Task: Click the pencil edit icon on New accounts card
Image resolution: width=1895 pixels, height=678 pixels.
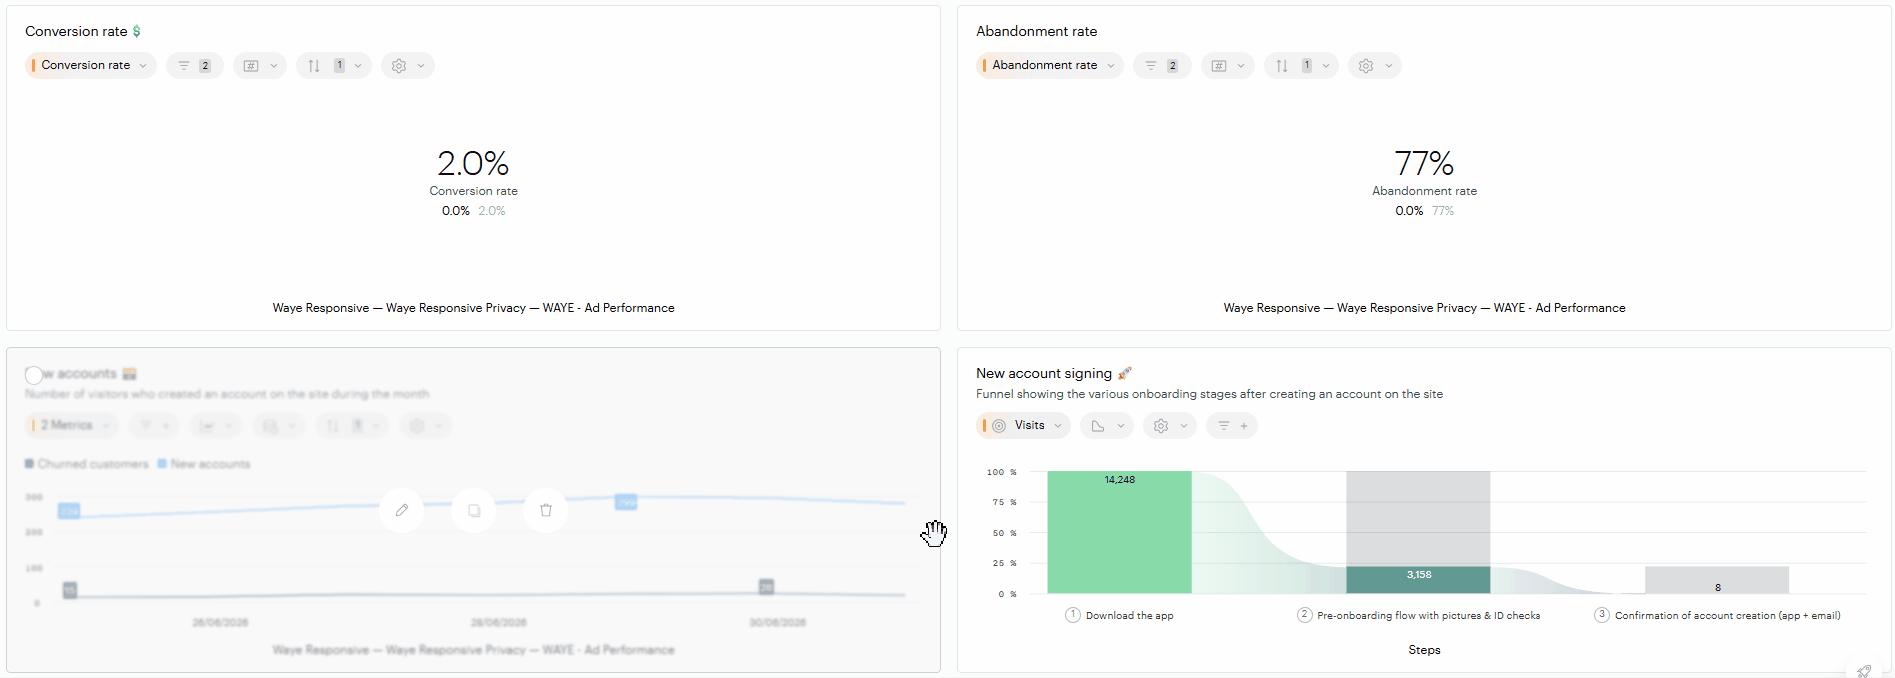Action: point(402,510)
